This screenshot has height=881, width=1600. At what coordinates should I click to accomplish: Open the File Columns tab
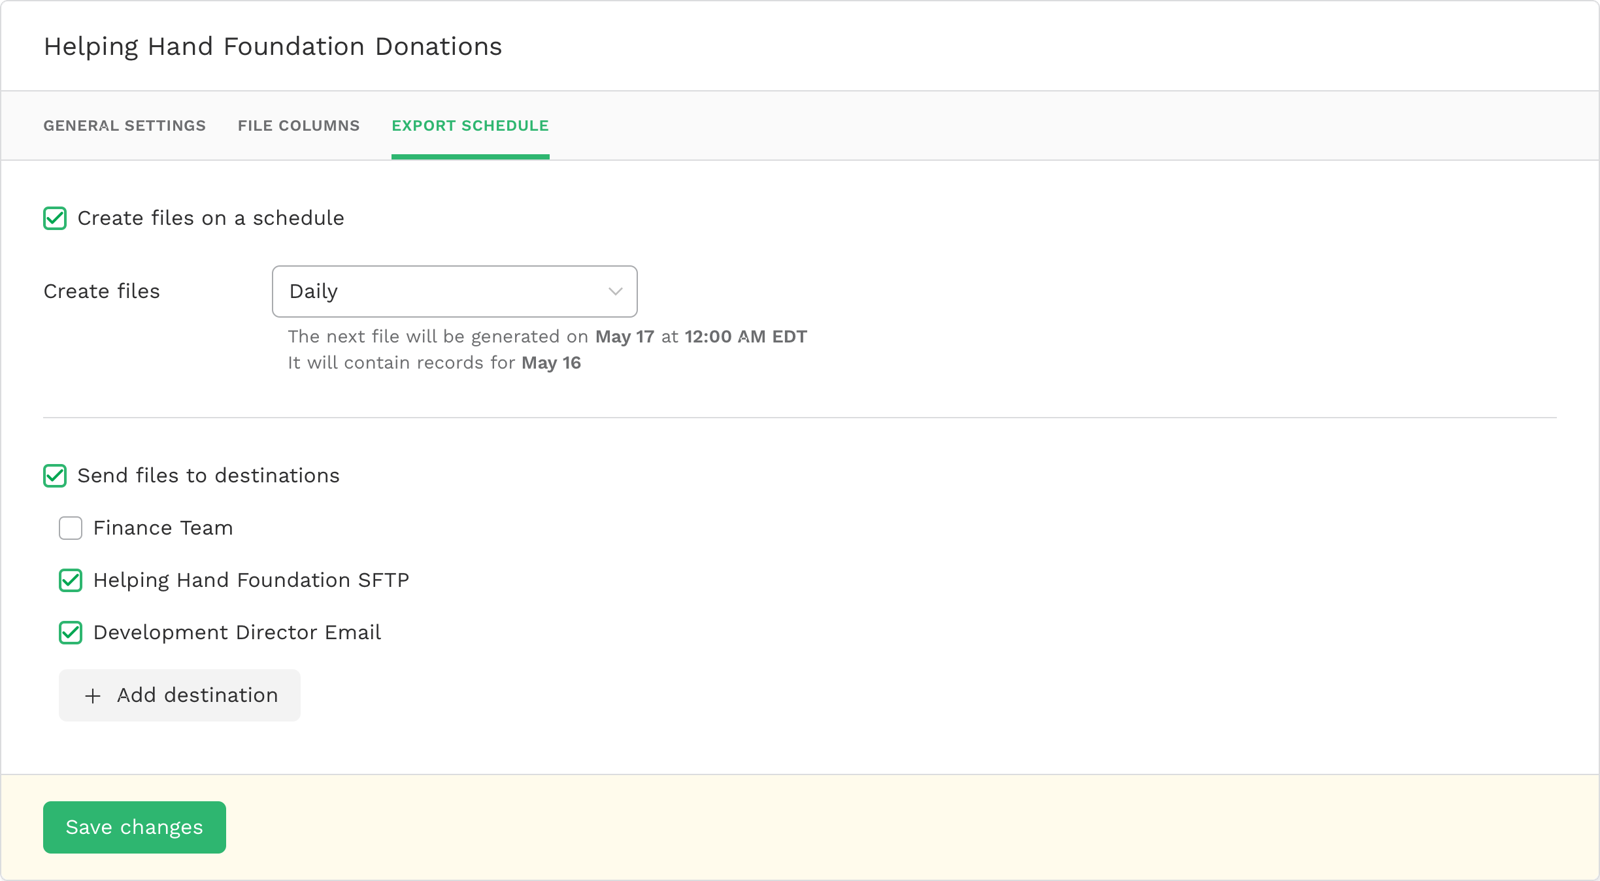point(298,126)
